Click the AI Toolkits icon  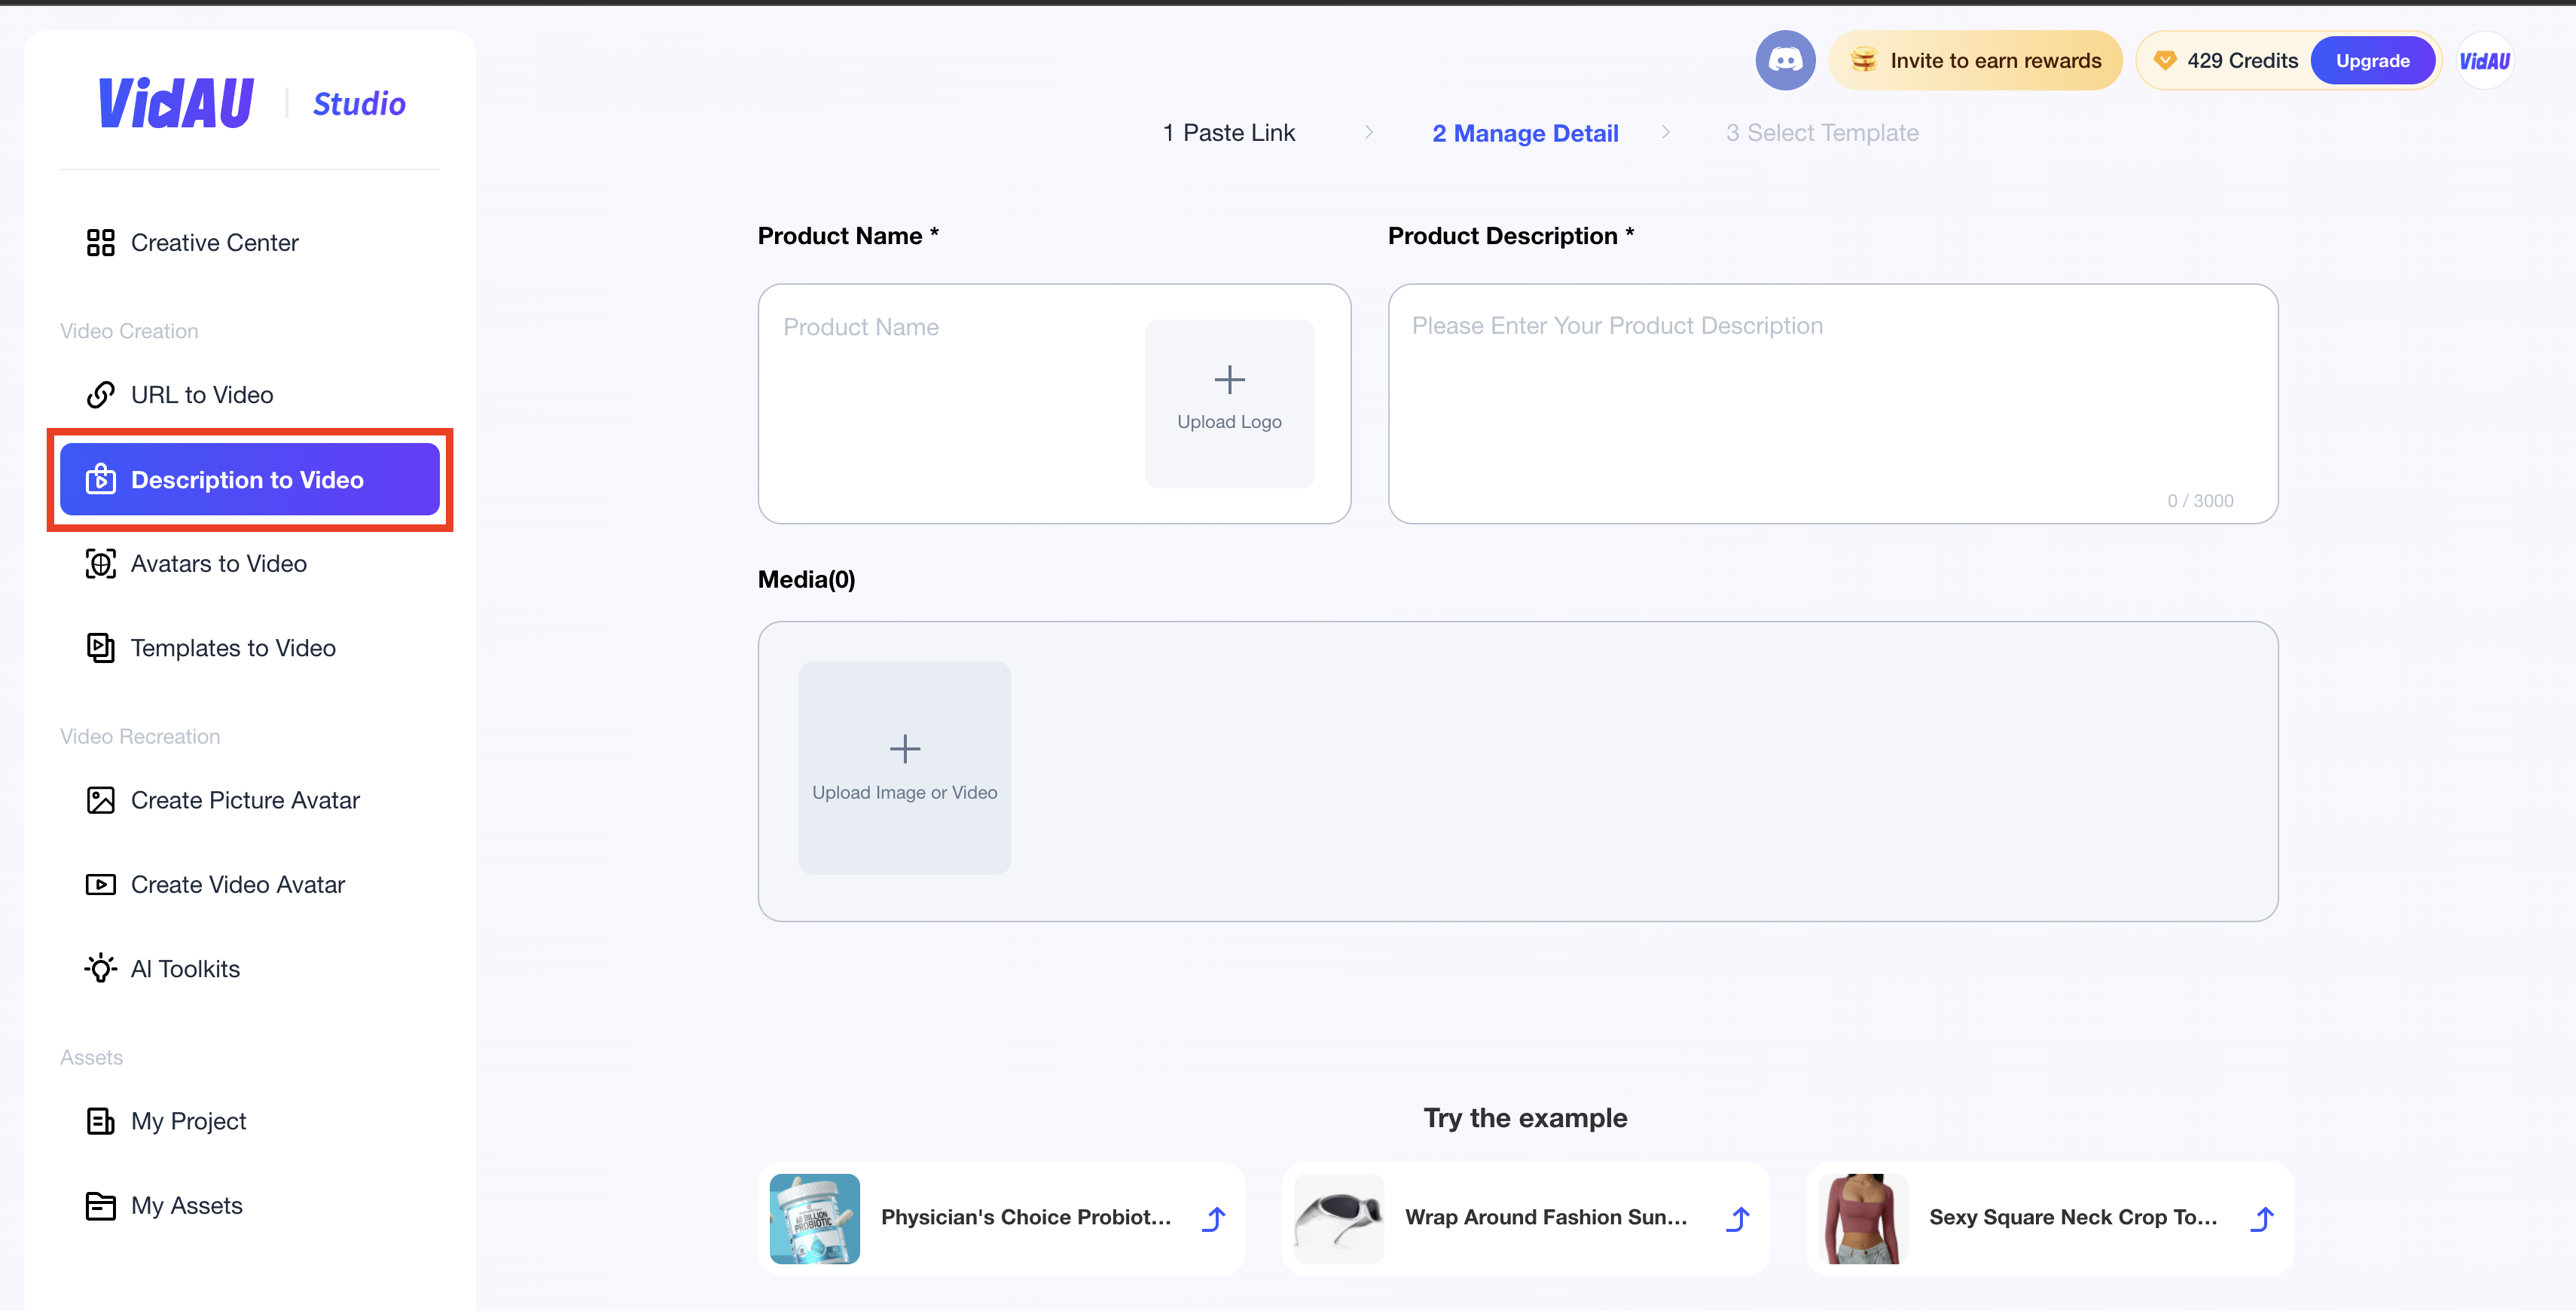tap(99, 967)
